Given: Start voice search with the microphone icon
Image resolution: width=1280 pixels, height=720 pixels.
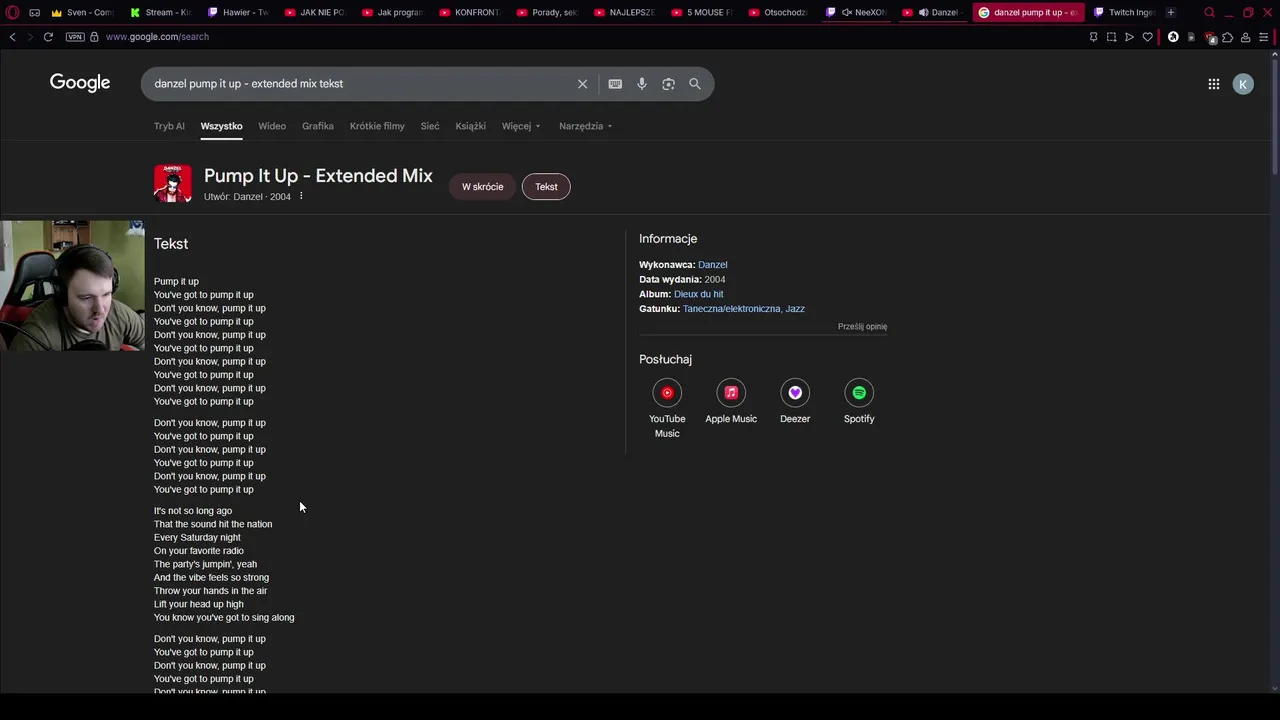Looking at the screenshot, I should pyautogui.click(x=642, y=84).
